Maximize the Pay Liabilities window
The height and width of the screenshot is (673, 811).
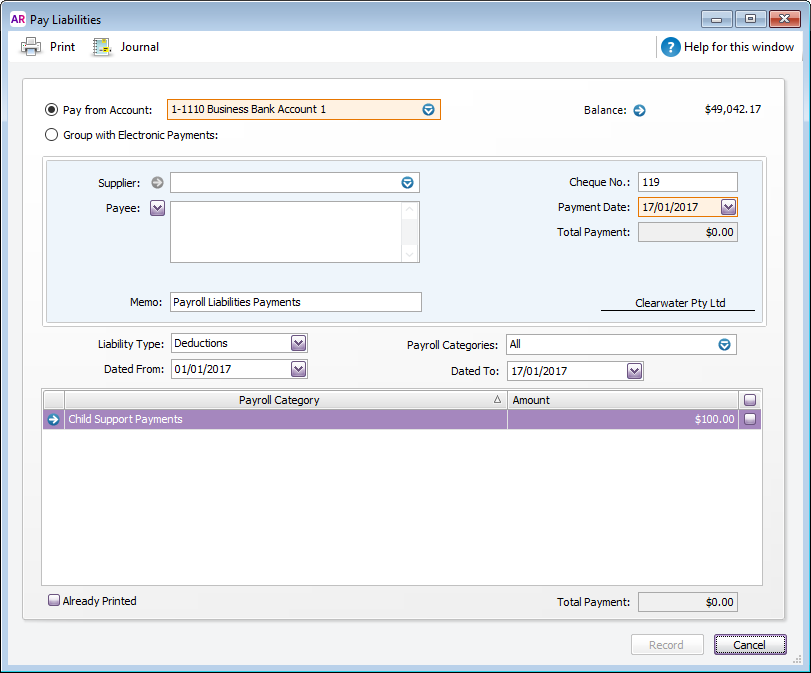pyautogui.click(x=750, y=19)
